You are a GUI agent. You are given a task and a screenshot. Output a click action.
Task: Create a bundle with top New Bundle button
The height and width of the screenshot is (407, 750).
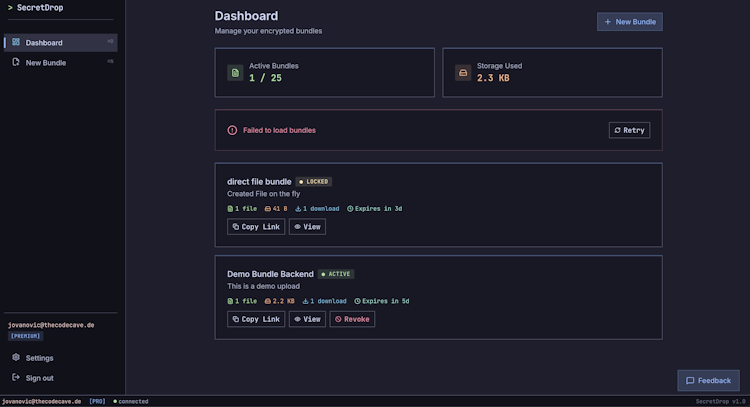click(x=629, y=22)
